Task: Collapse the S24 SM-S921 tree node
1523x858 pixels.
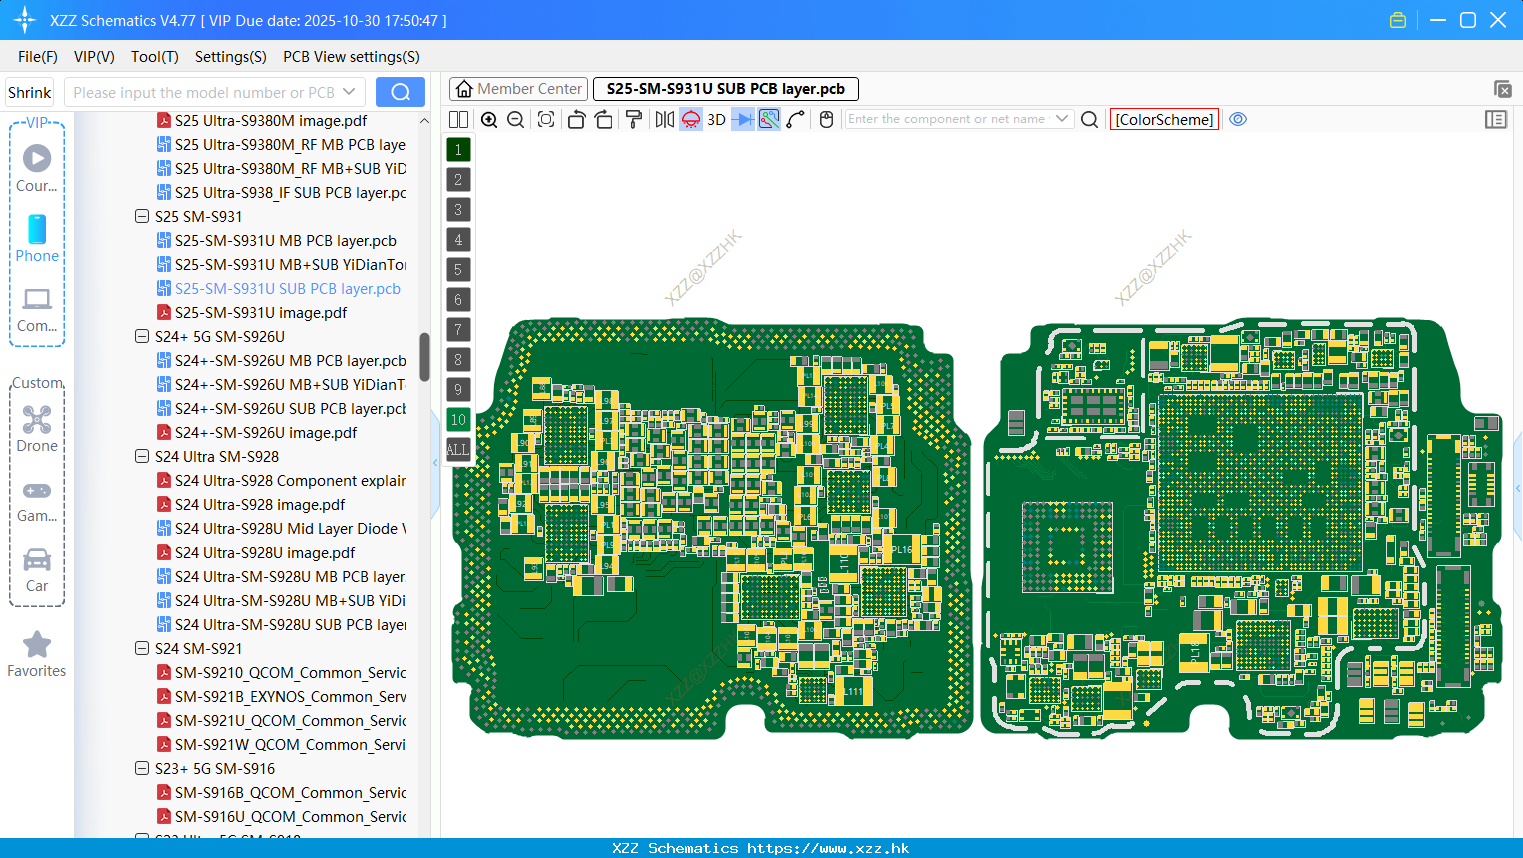Action: click(142, 648)
